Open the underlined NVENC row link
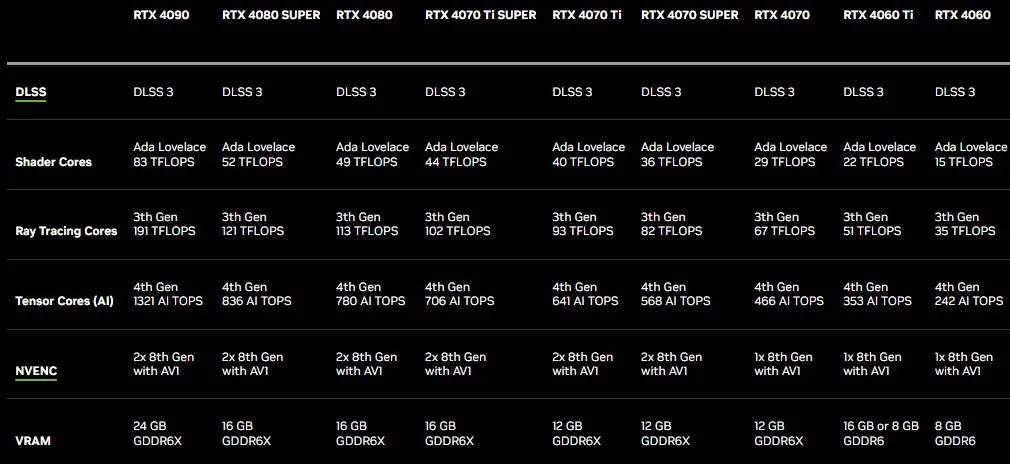This screenshot has width=1010, height=464. click(36, 371)
